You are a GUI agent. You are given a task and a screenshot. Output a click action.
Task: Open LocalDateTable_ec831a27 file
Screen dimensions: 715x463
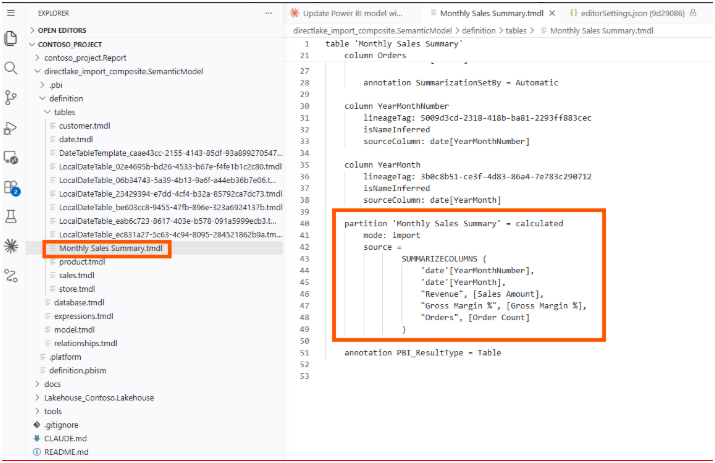pyautogui.click(x=170, y=234)
